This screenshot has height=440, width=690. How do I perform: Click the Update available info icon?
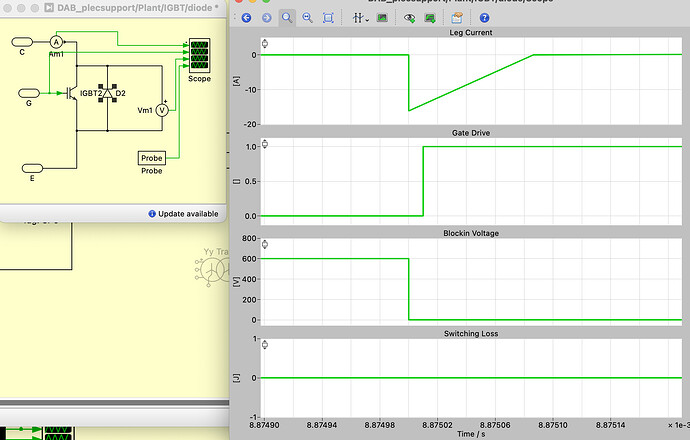pos(152,214)
